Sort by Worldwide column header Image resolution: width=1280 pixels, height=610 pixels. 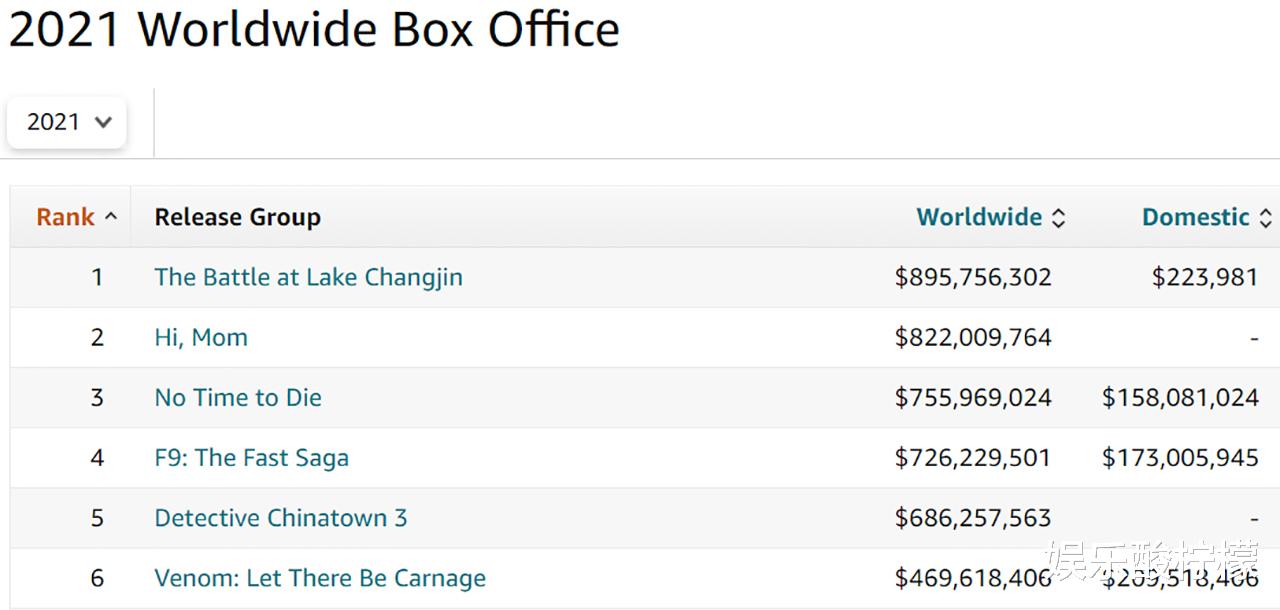point(979,217)
